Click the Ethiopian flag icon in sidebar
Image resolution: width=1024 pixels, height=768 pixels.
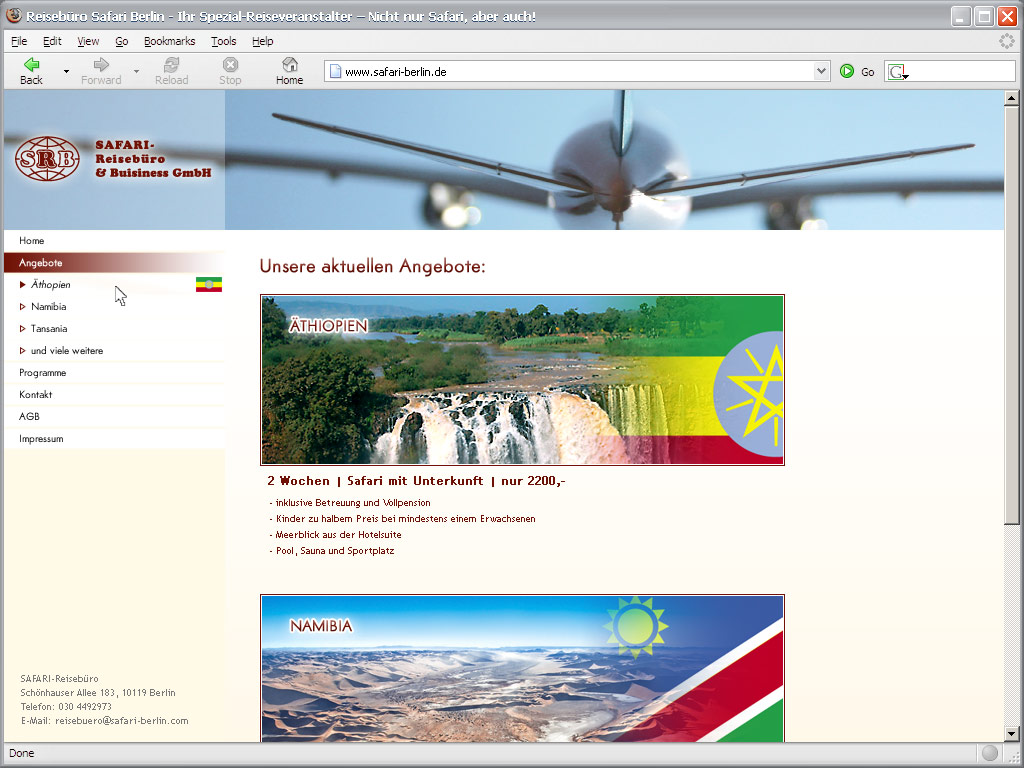coord(209,285)
